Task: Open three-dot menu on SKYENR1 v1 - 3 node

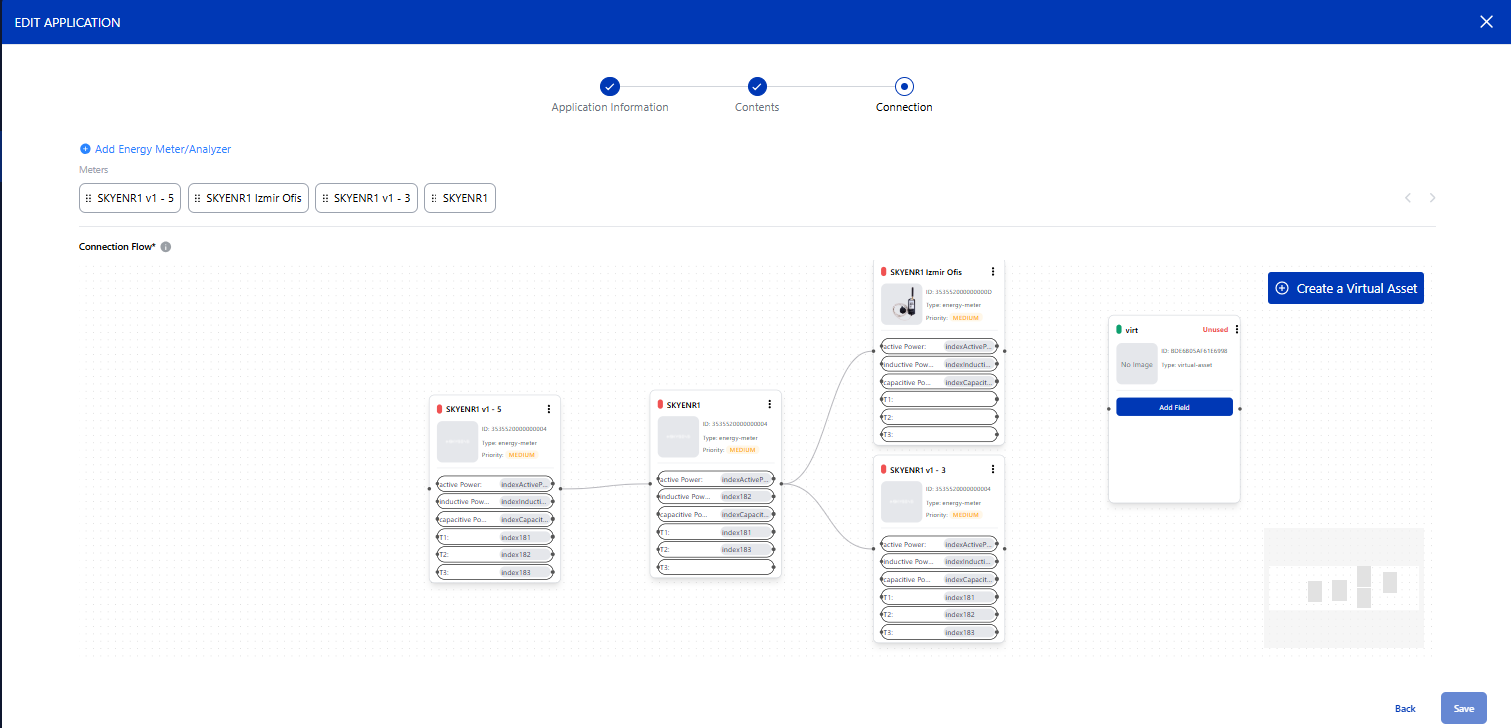Action: (x=992, y=469)
